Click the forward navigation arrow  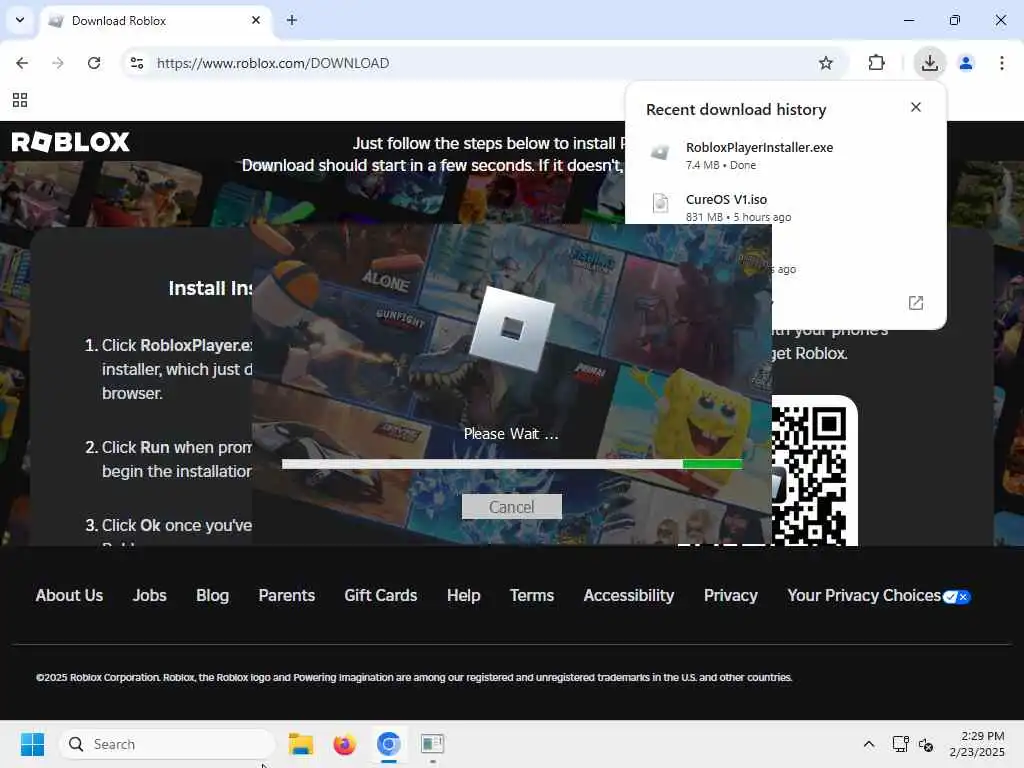coord(57,63)
